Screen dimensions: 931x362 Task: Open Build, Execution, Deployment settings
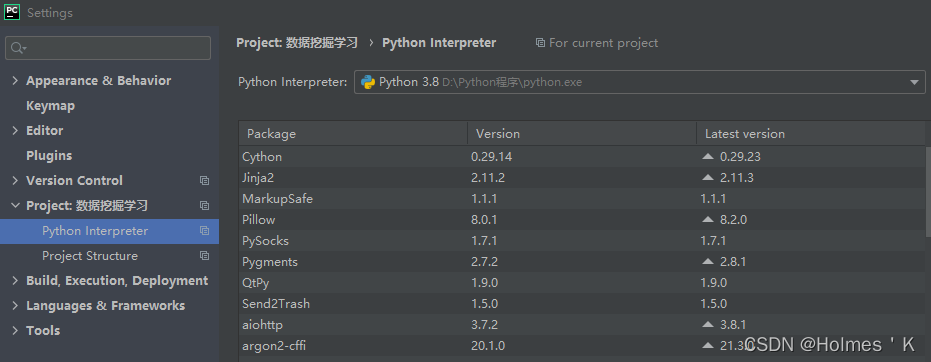(117, 281)
